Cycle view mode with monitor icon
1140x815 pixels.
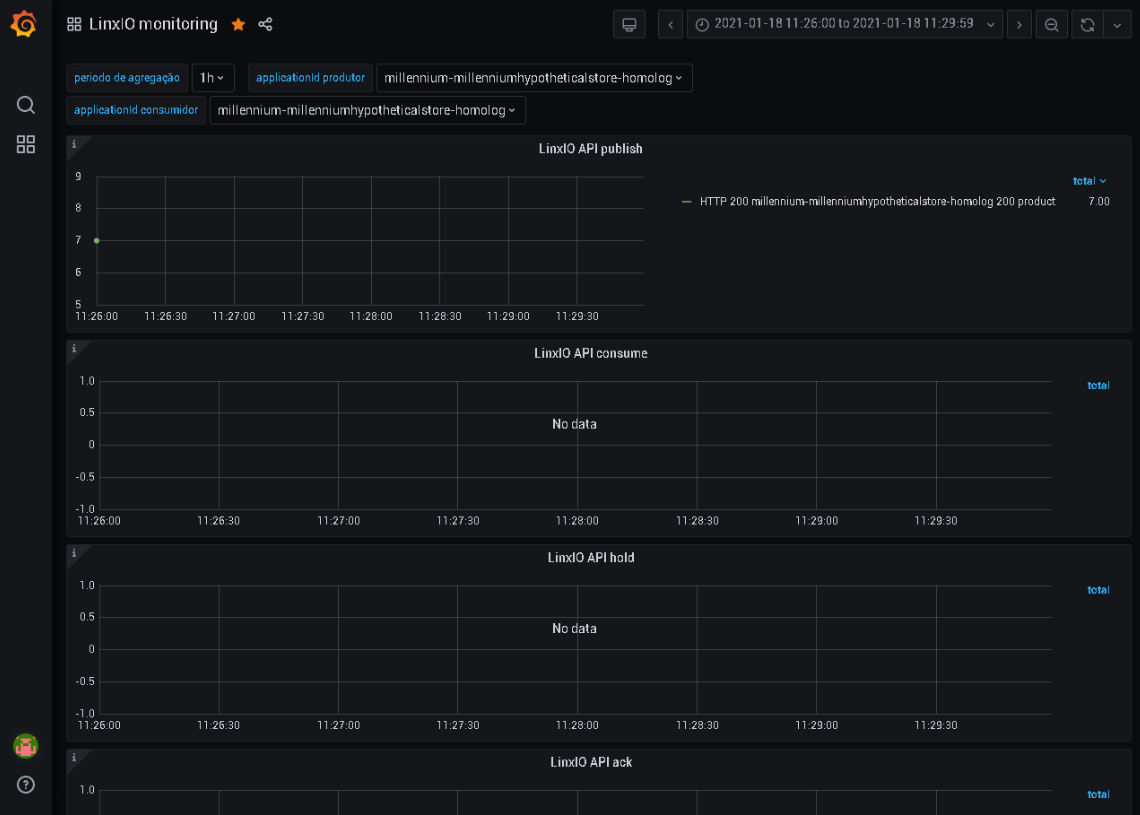click(x=629, y=25)
